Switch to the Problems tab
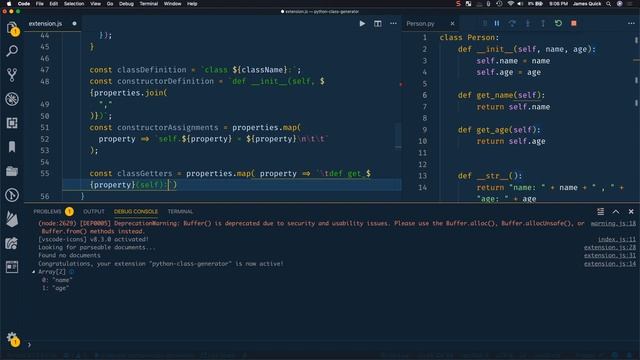This screenshot has width=640, height=360. tap(47, 211)
